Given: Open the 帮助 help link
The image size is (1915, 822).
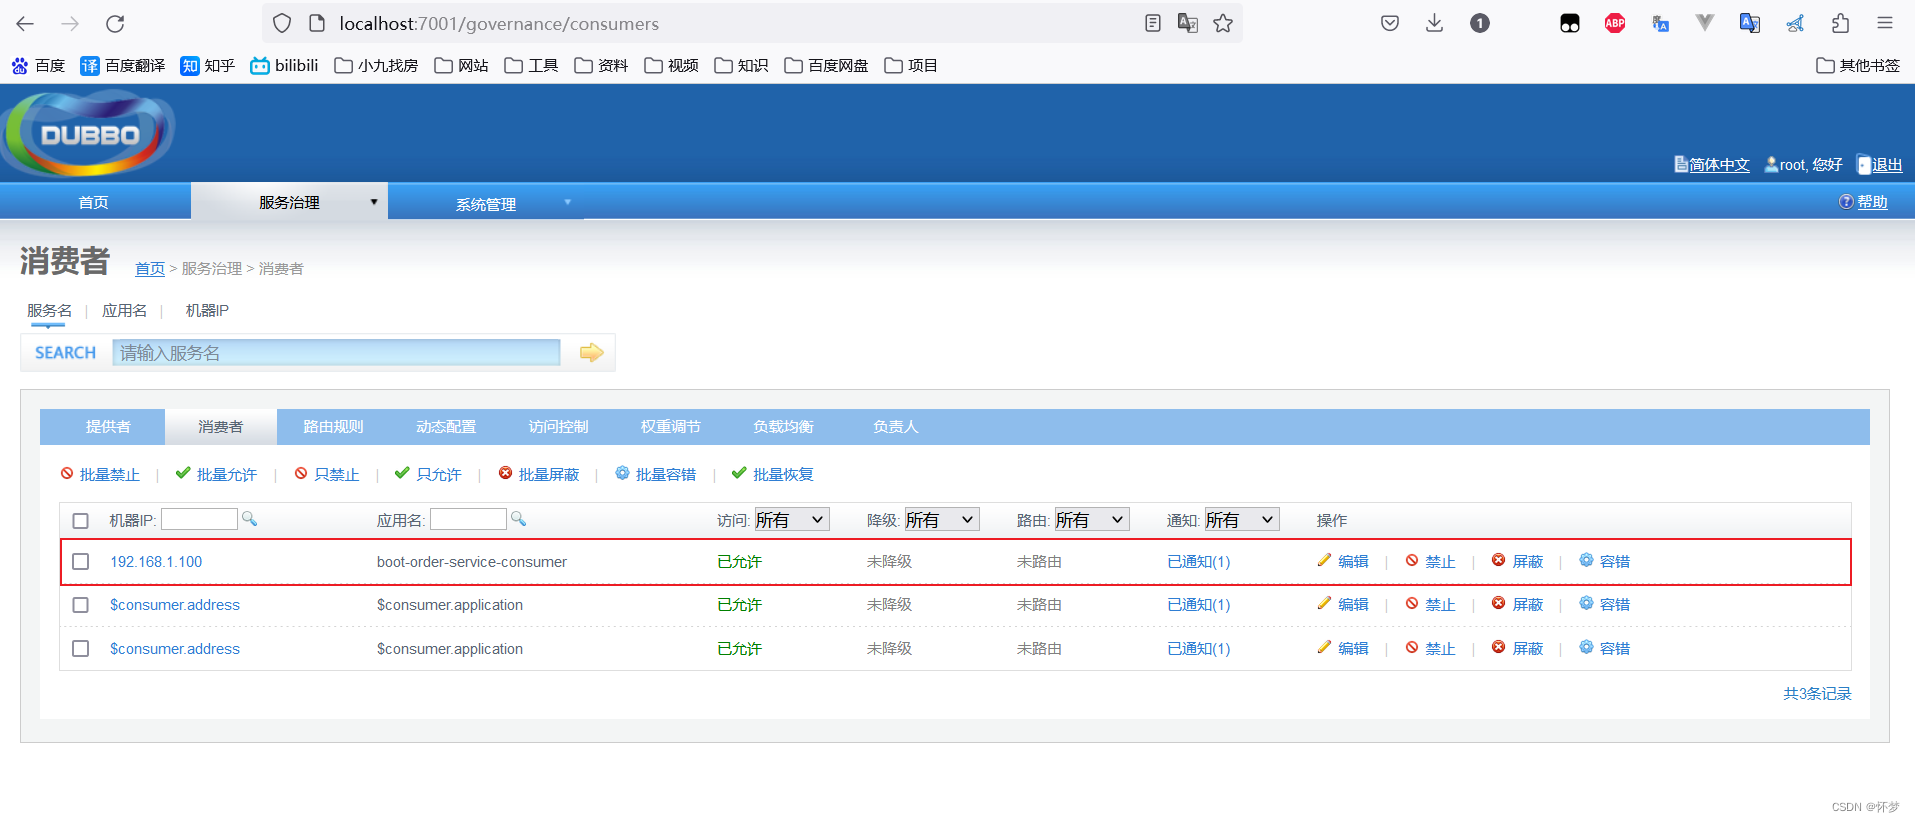Looking at the screenshot, I should tap(1872, 202).
